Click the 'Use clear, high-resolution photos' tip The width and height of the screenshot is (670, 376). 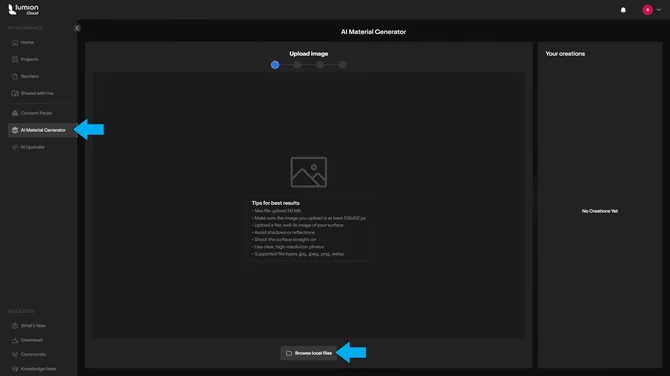[288, 247]
